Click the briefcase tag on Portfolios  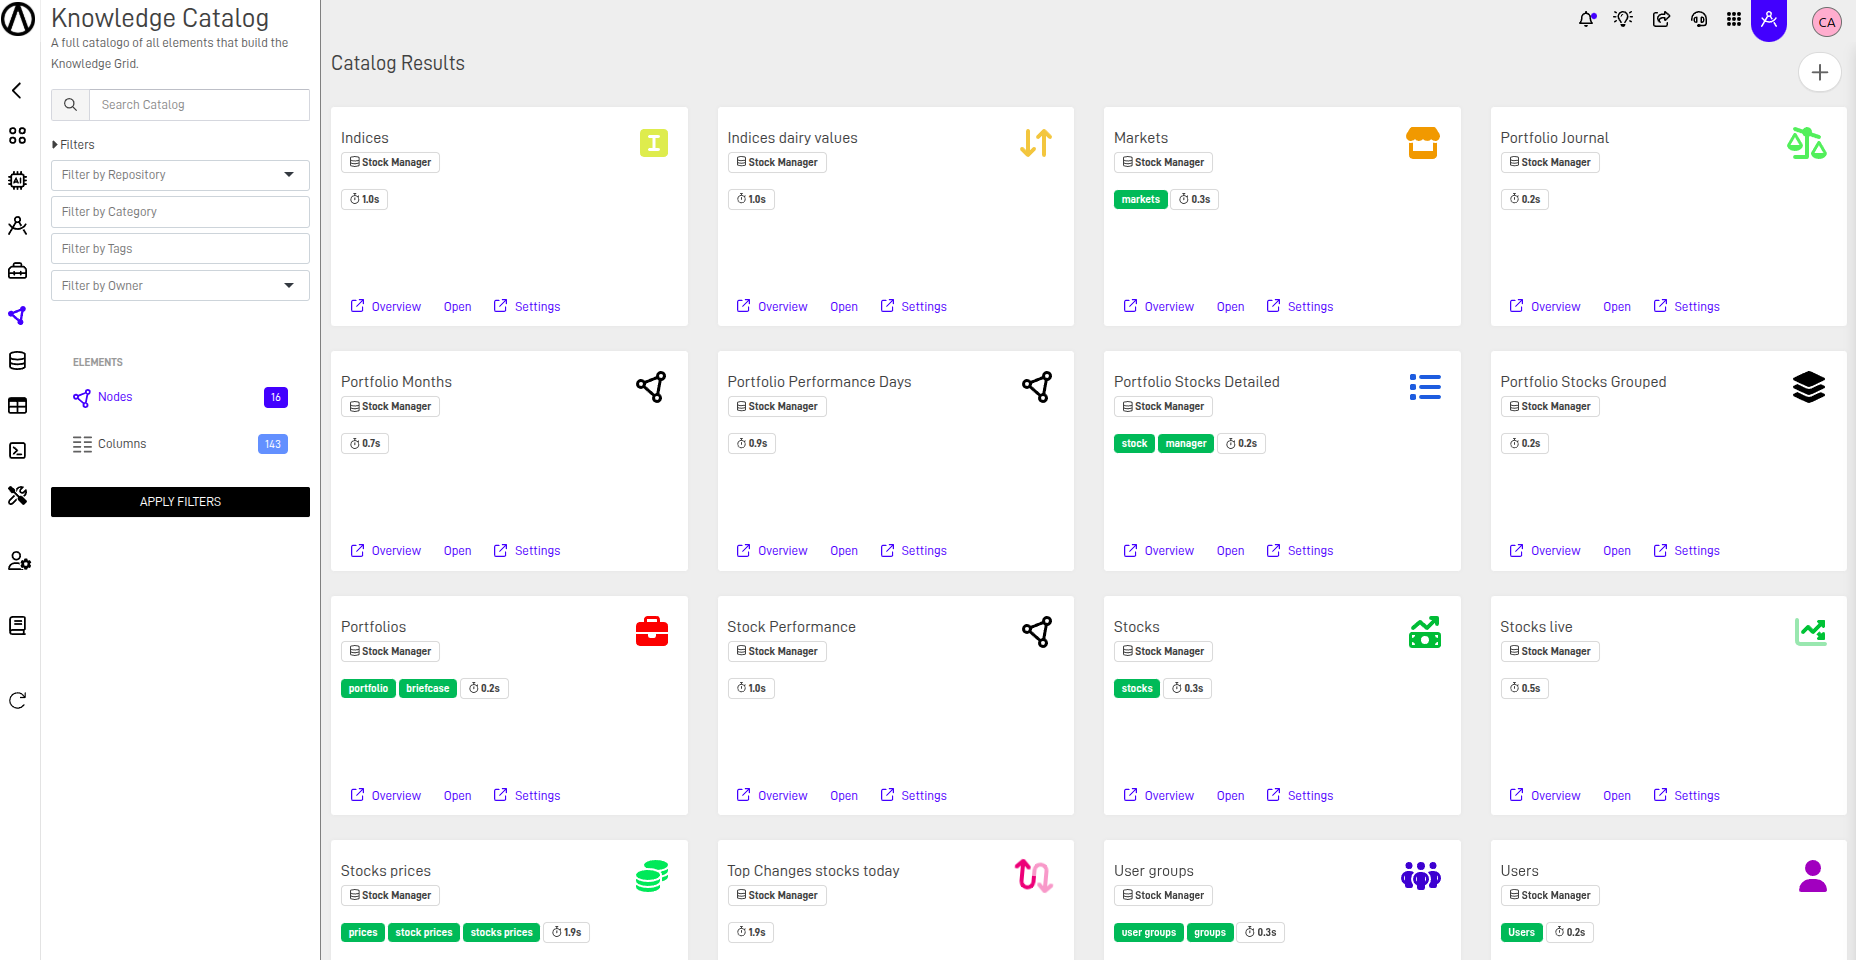pos(428,689)
